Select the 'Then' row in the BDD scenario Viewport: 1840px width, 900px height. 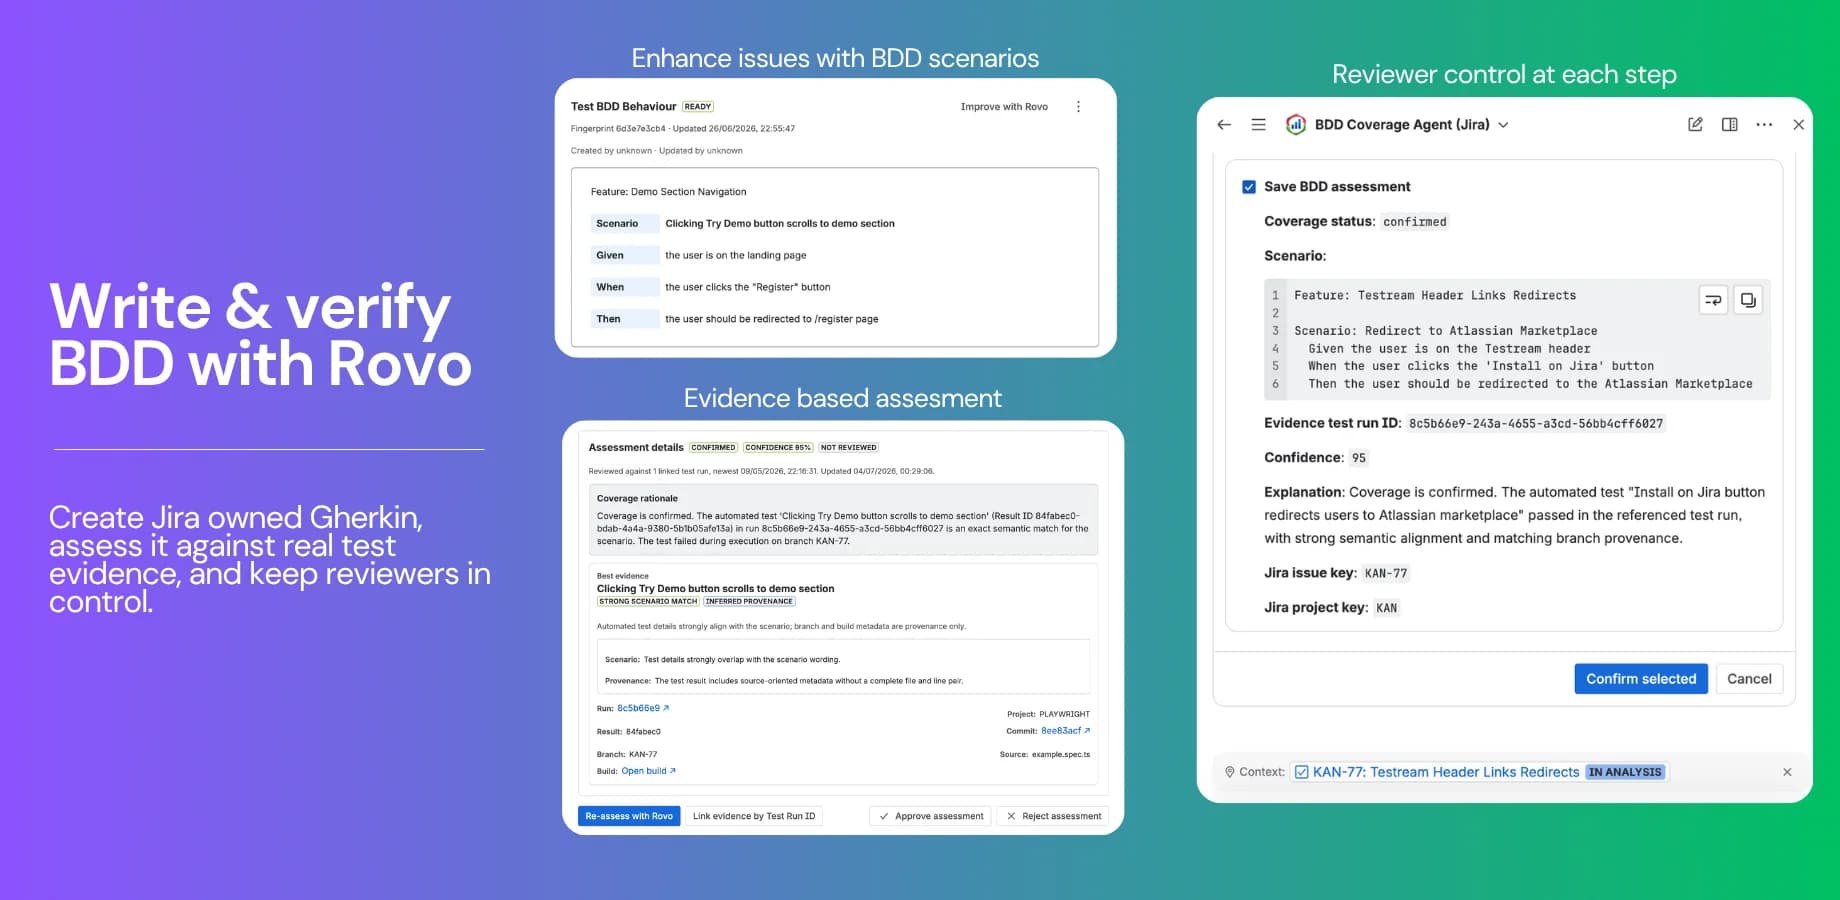tap(835, 319)
